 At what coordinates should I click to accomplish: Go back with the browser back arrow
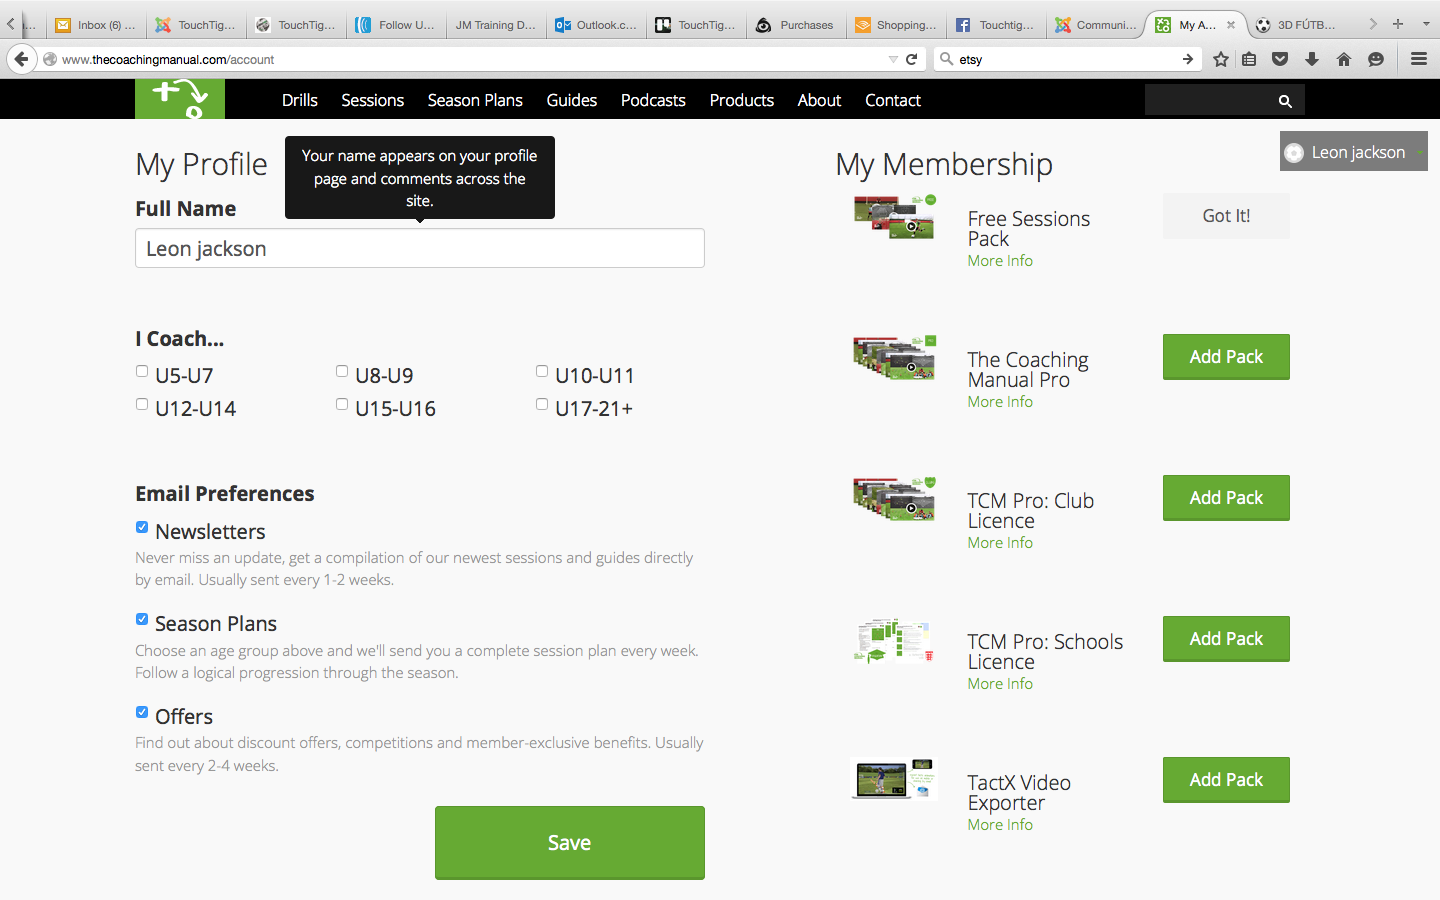coord(21,59)
